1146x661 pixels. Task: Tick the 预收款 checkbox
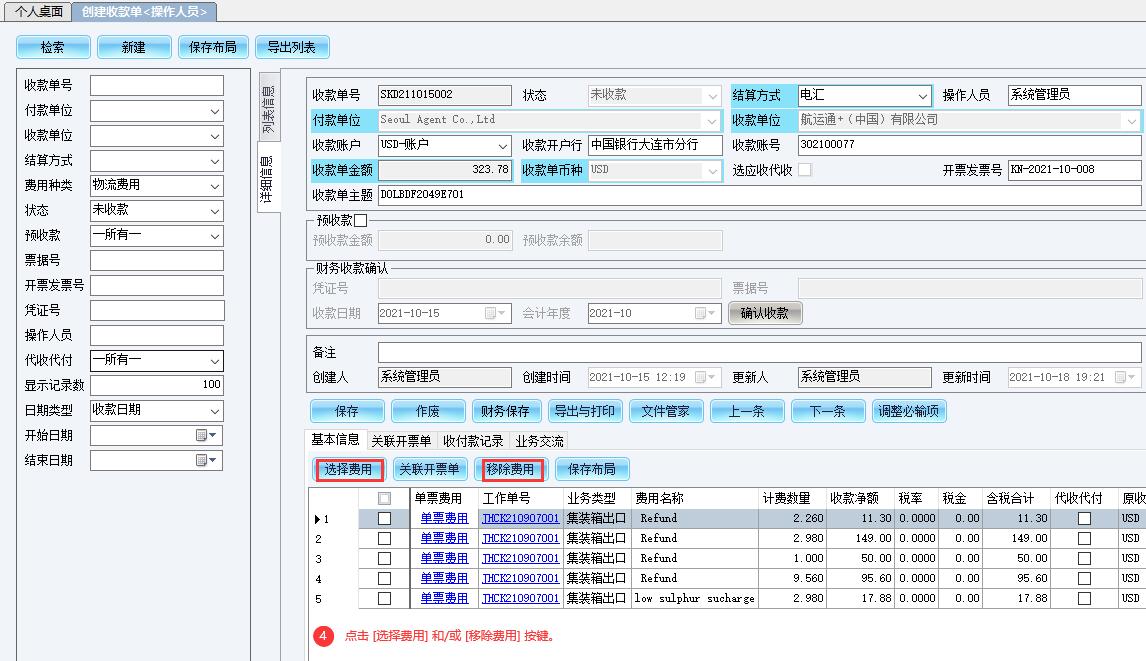tap(361, 220)
